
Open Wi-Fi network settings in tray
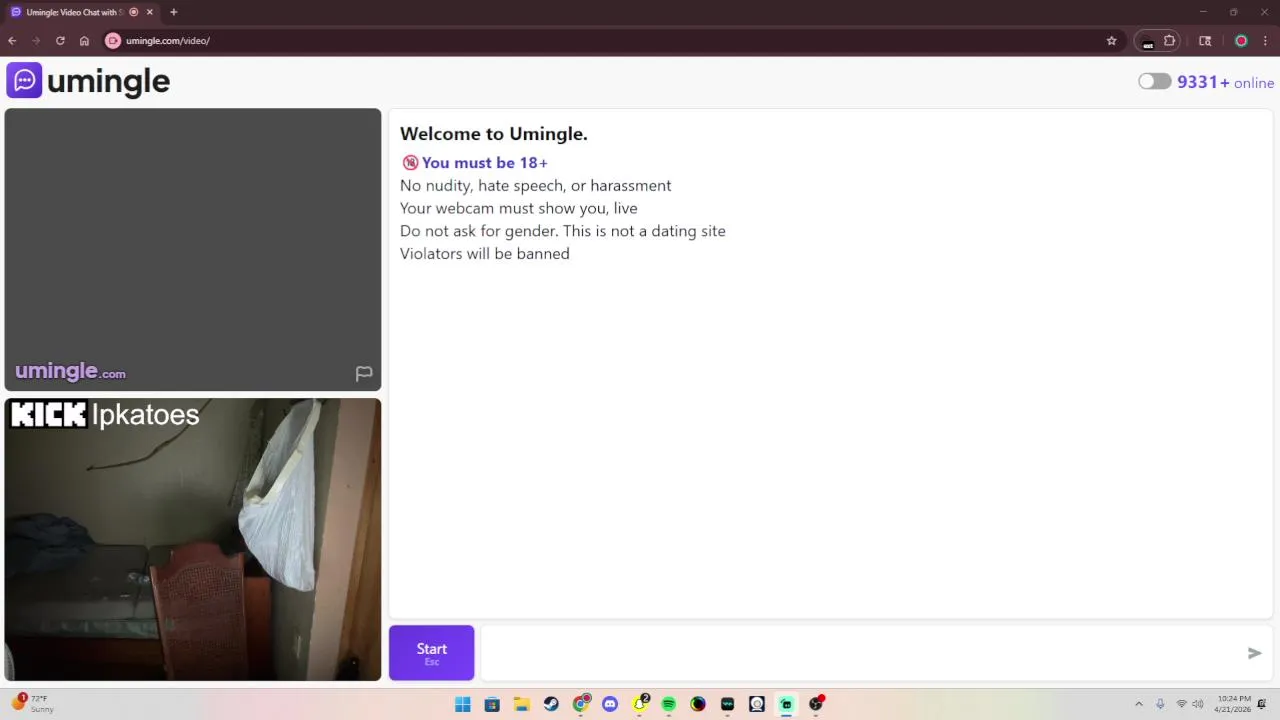(x=1182, y=704)
